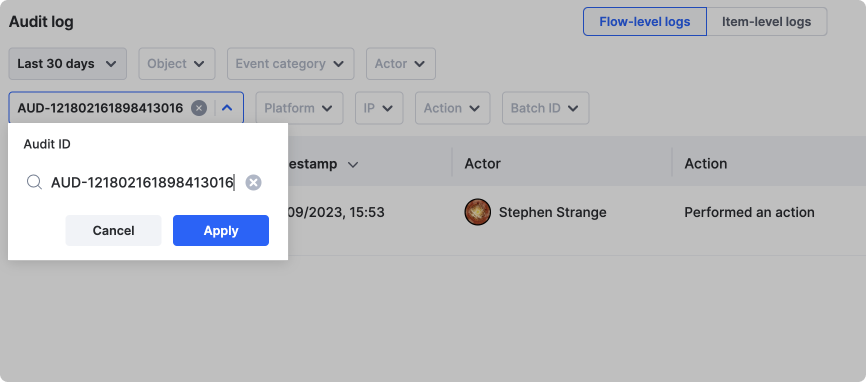Image resolution: width=866 pixels, height=382 pixels.
Task: Cancel the Audit ID filter popup
Action: 113,230
